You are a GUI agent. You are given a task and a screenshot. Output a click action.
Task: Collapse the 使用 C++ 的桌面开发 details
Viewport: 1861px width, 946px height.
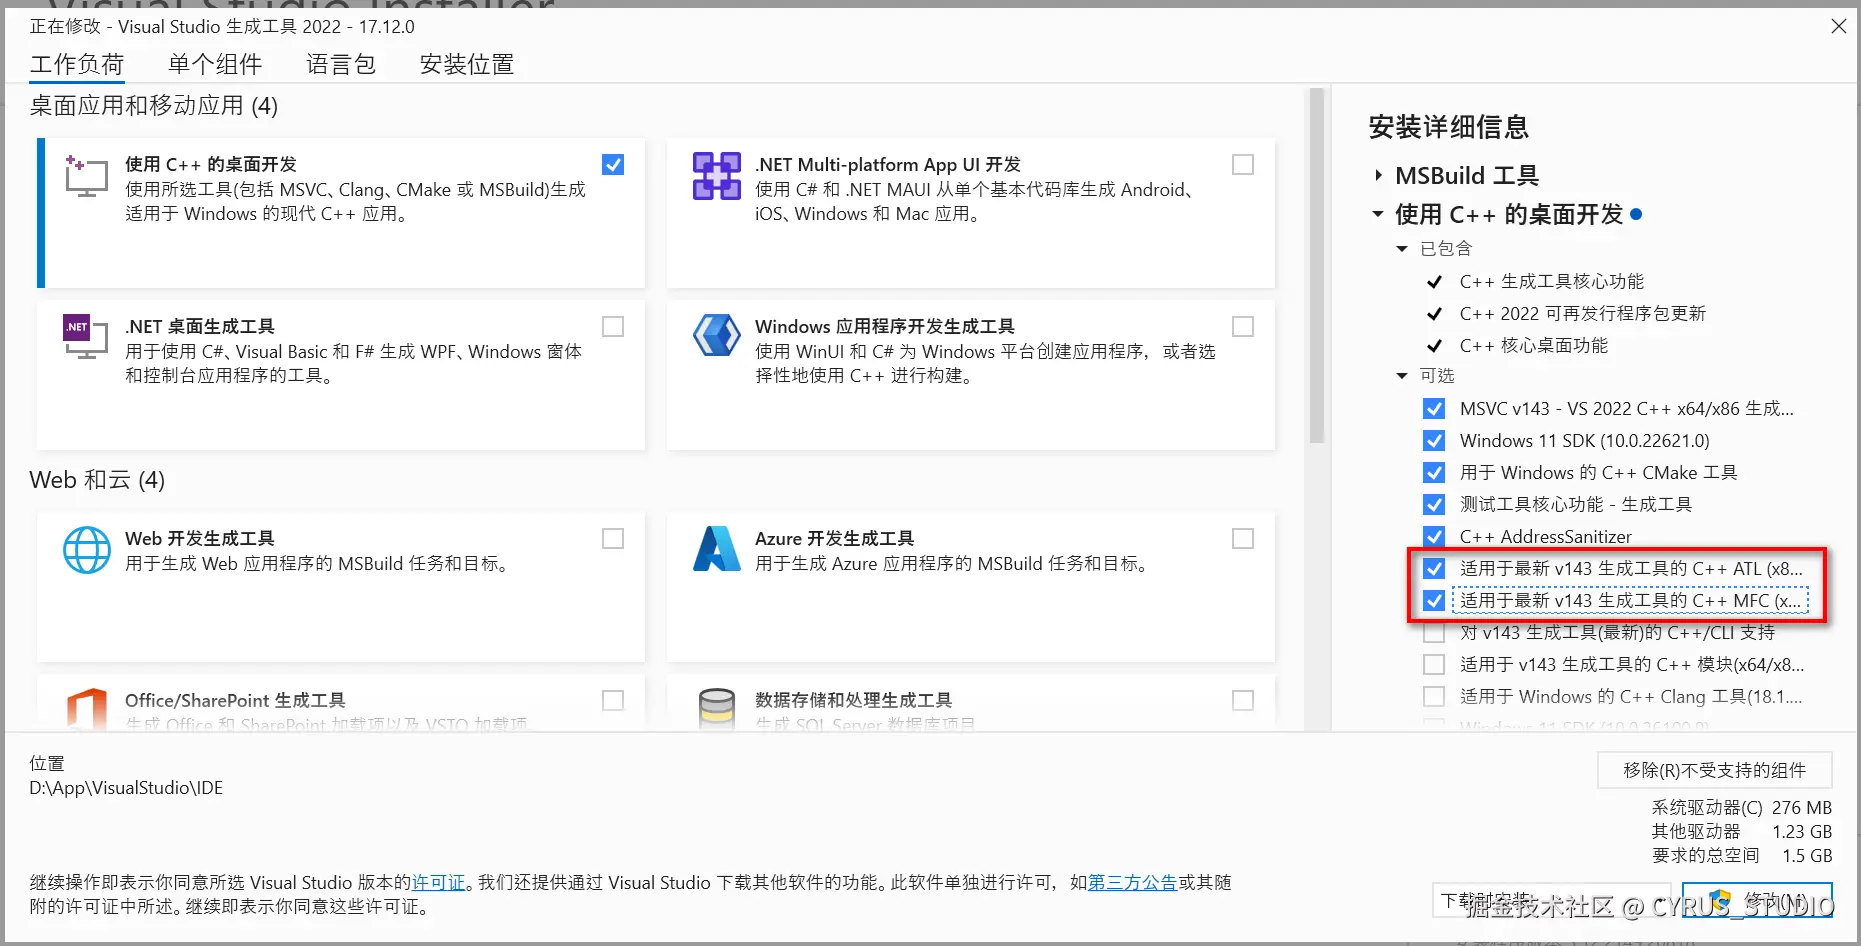pos(1378,214)
